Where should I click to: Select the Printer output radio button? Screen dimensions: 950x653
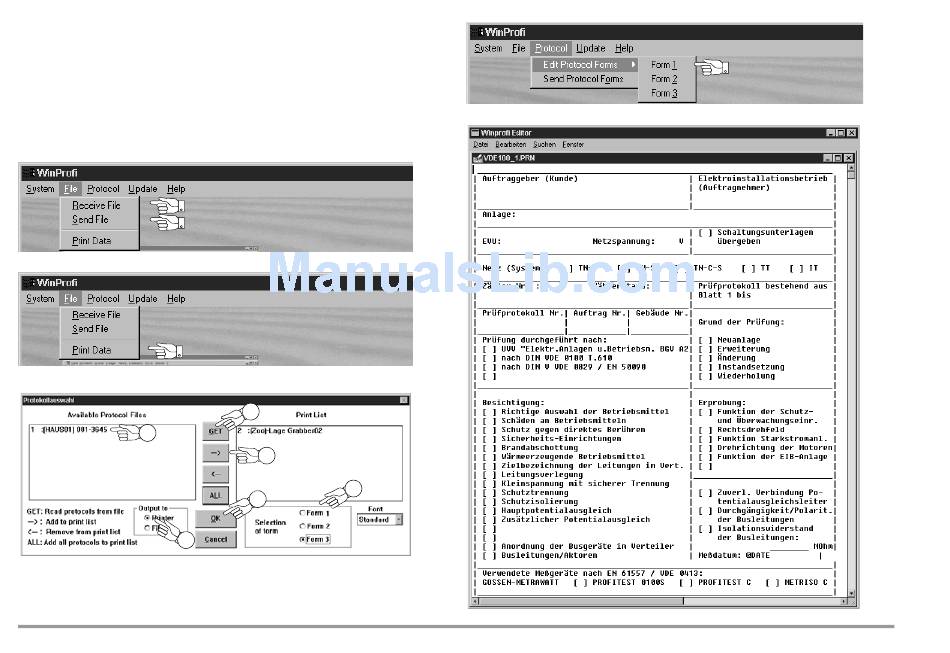tap(147, 519)
